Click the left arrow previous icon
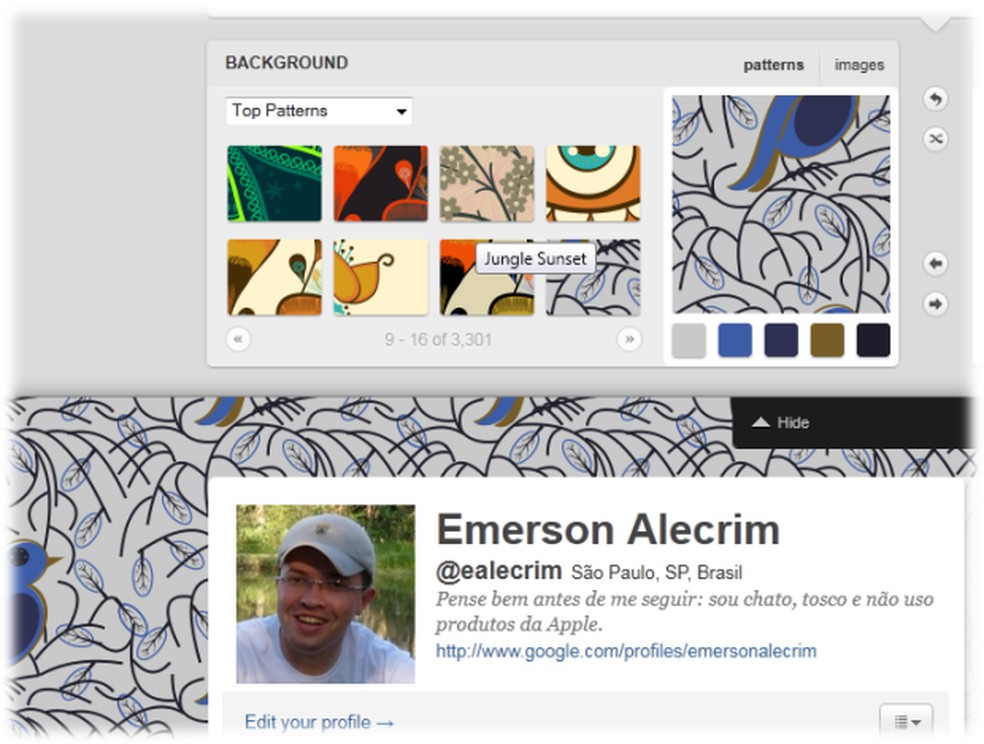This screenshot has height=744, width=984. coord(935,263)
